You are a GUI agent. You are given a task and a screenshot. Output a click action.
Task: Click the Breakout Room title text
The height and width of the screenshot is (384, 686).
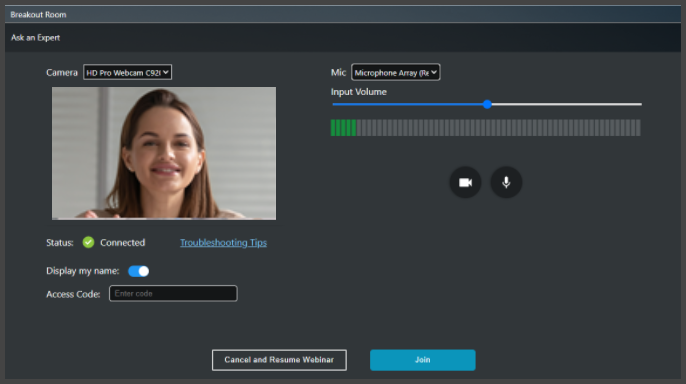click(38, 14)
